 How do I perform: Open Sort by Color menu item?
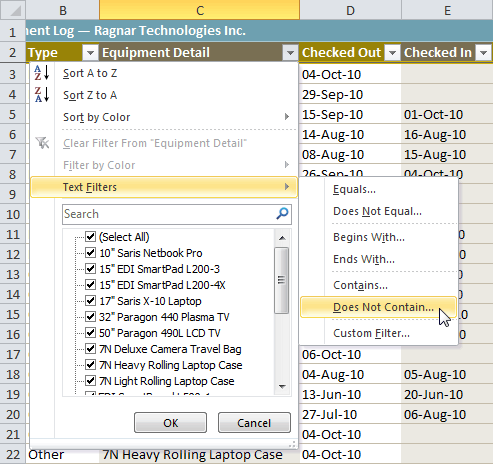point(163,117)
